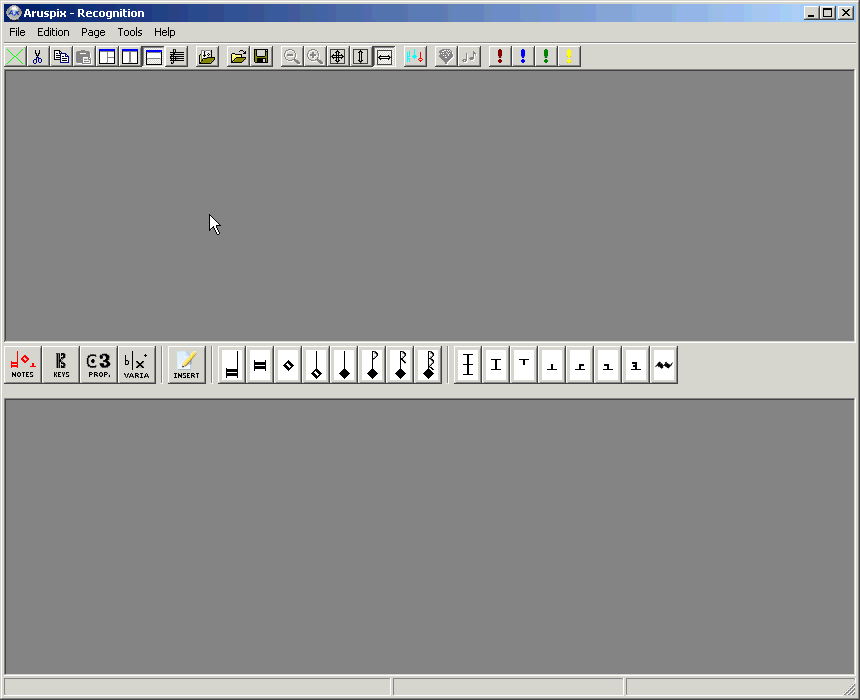The height and width of the screenshot is (700, 860).
Task: Click the open folder icon
Action: coord(238,57)
